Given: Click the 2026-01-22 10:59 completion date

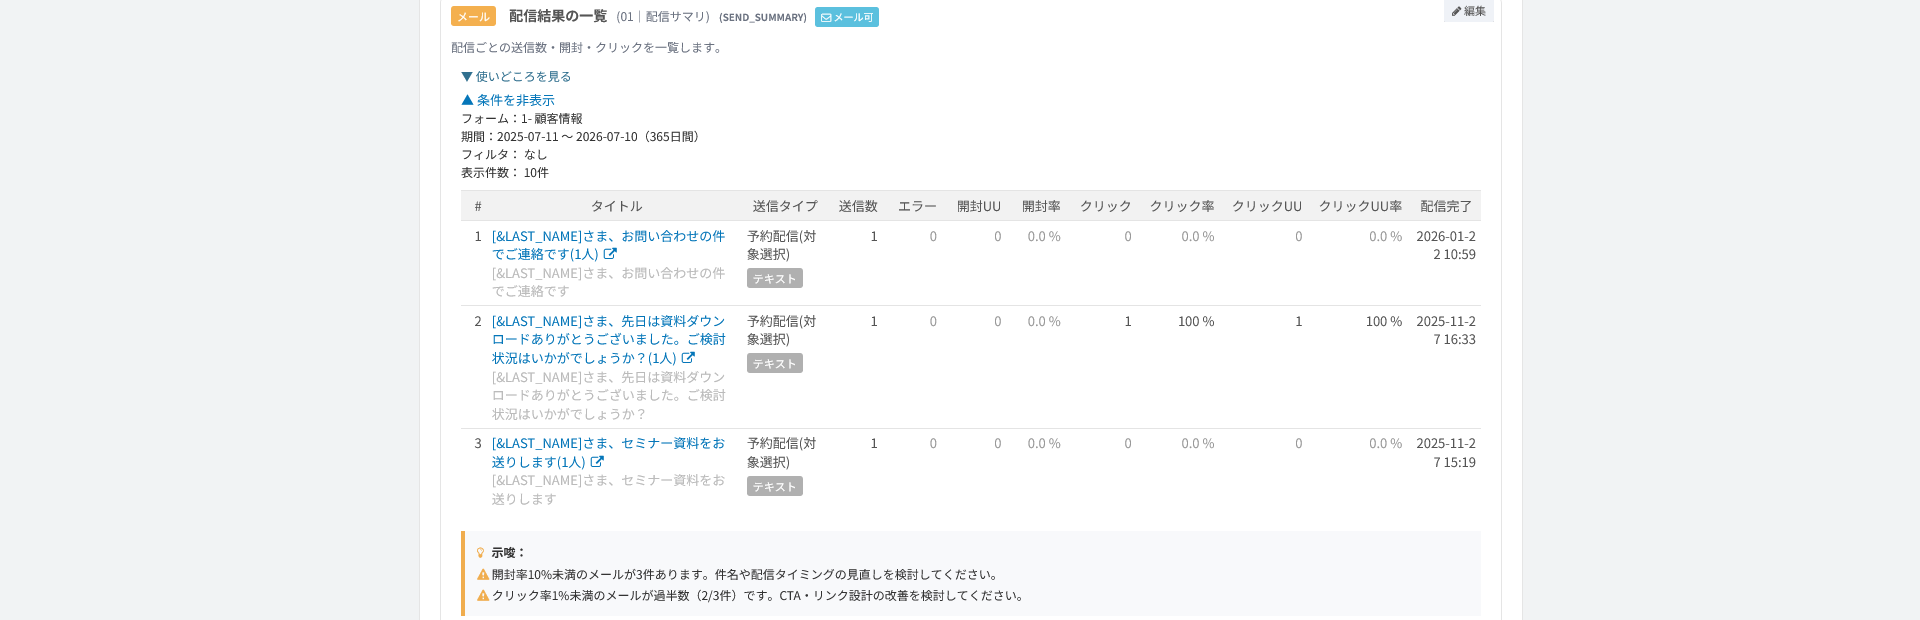Looking at the screenshot, I should (x=1446, y=245).
